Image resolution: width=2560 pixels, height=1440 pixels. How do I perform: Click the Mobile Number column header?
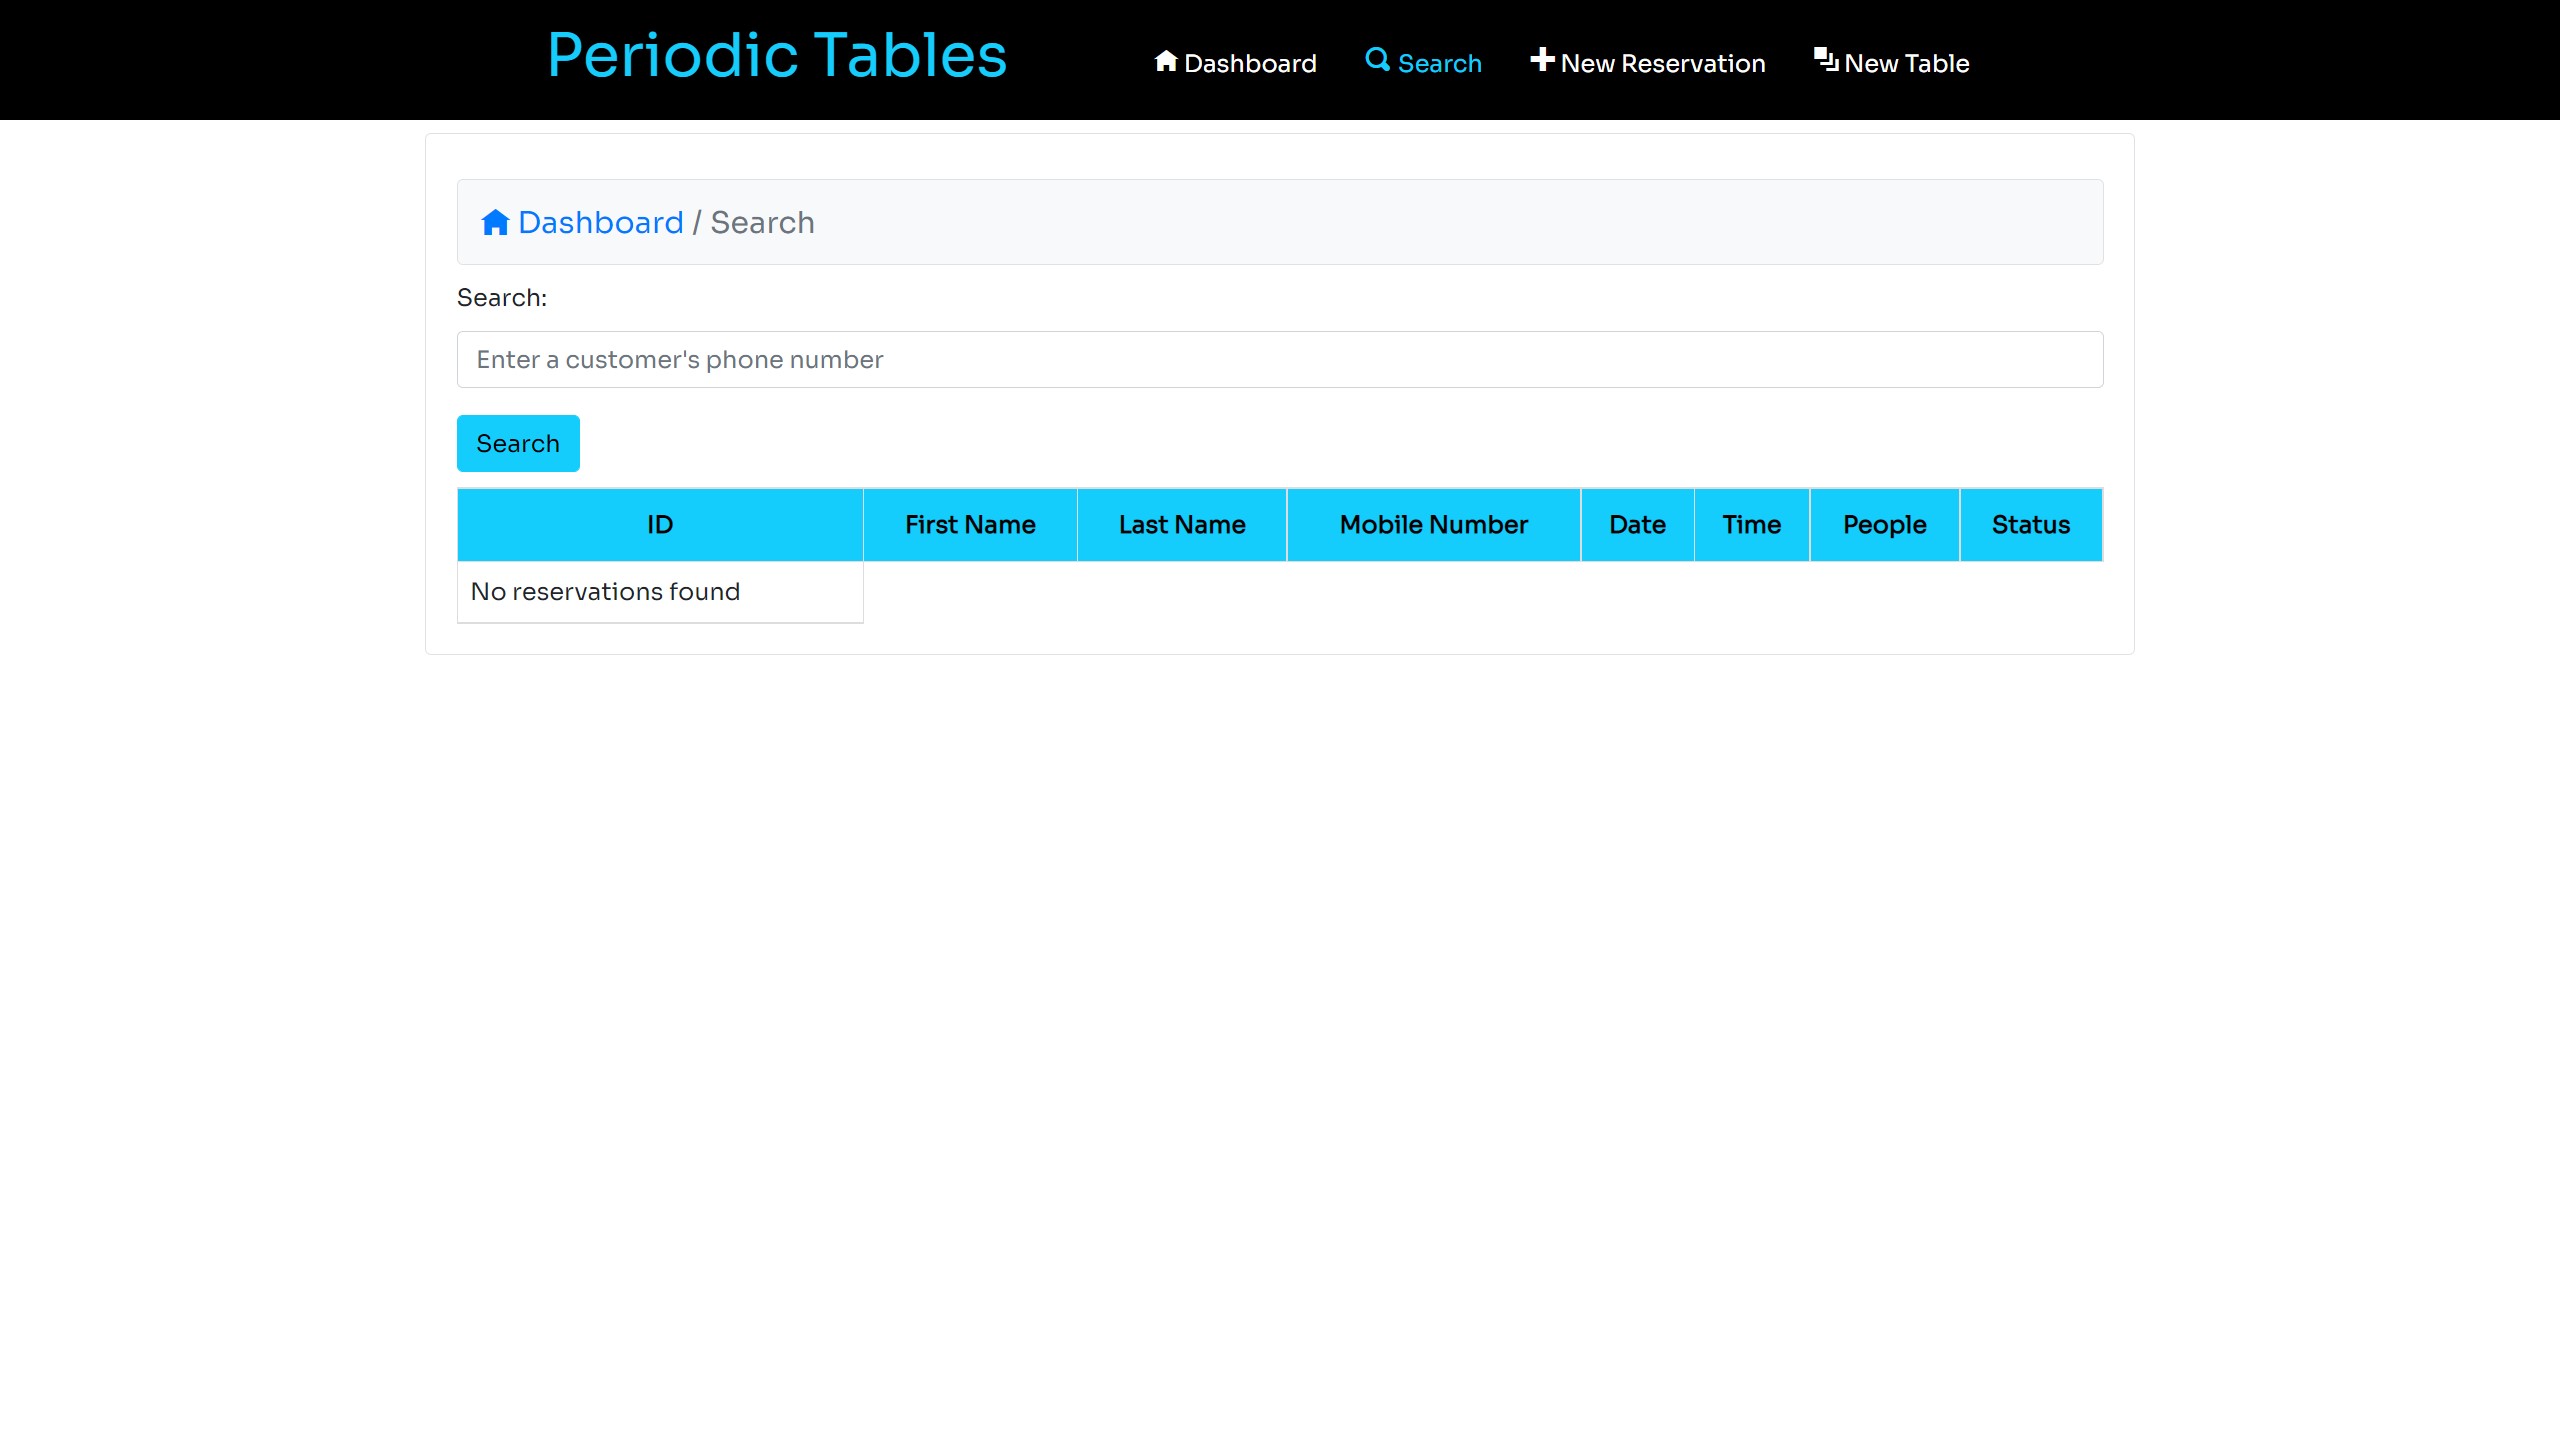(x=1433, y=524)
